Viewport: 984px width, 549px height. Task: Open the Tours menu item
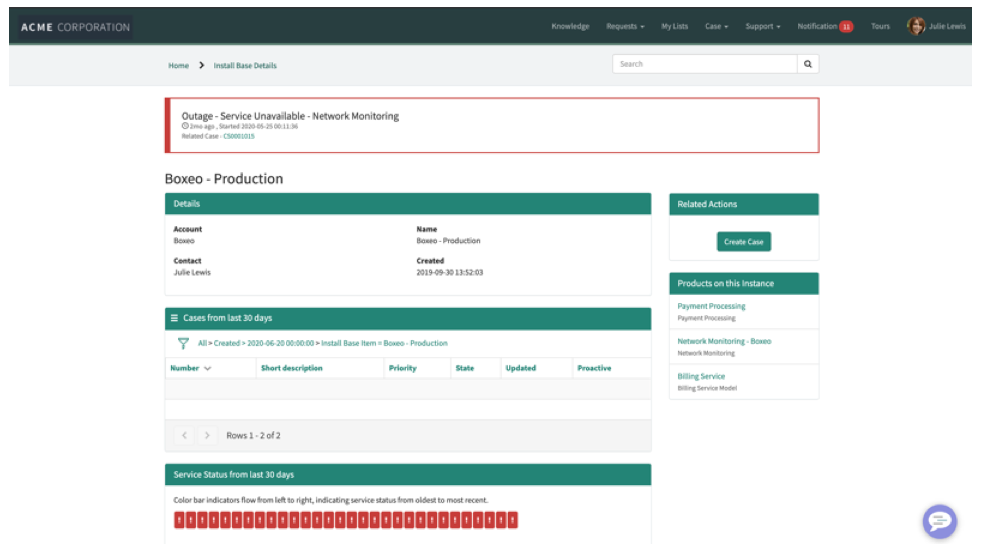[880, 26]
